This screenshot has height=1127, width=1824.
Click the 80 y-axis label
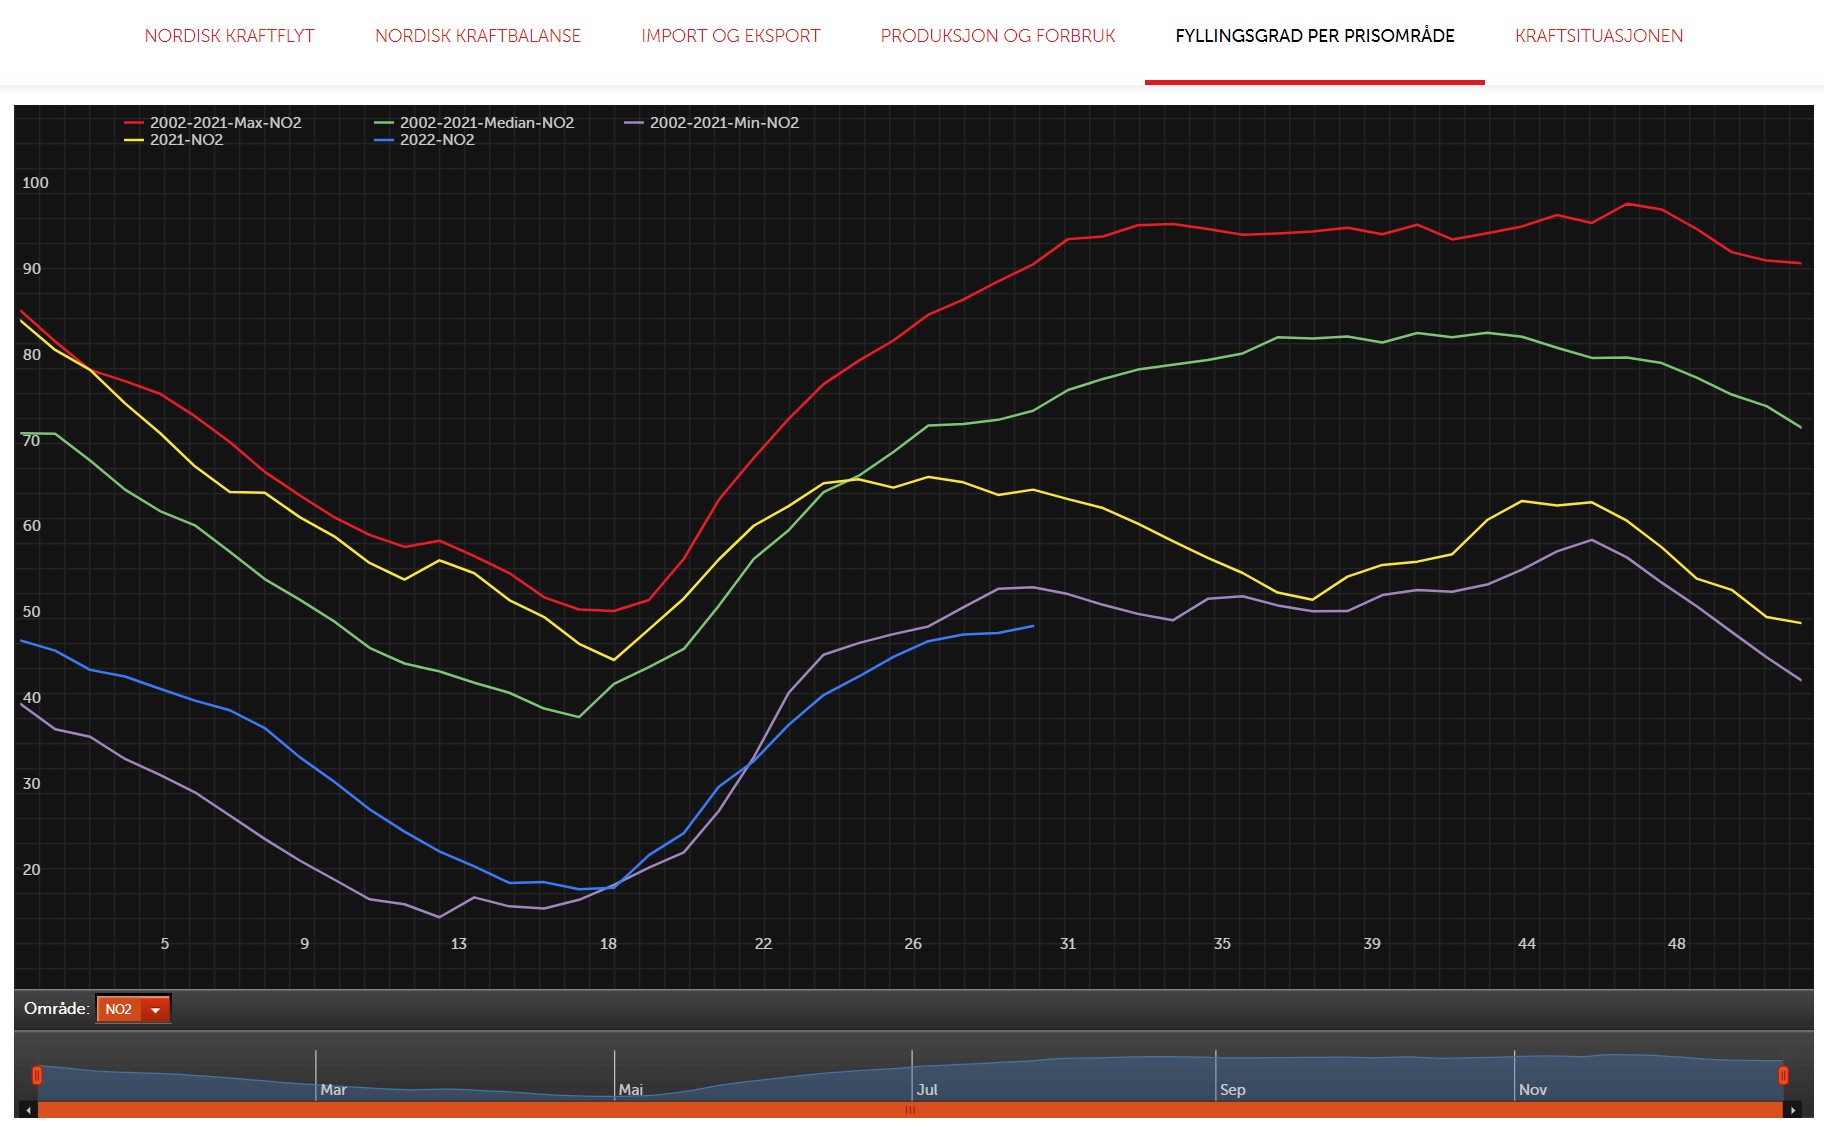32,355
